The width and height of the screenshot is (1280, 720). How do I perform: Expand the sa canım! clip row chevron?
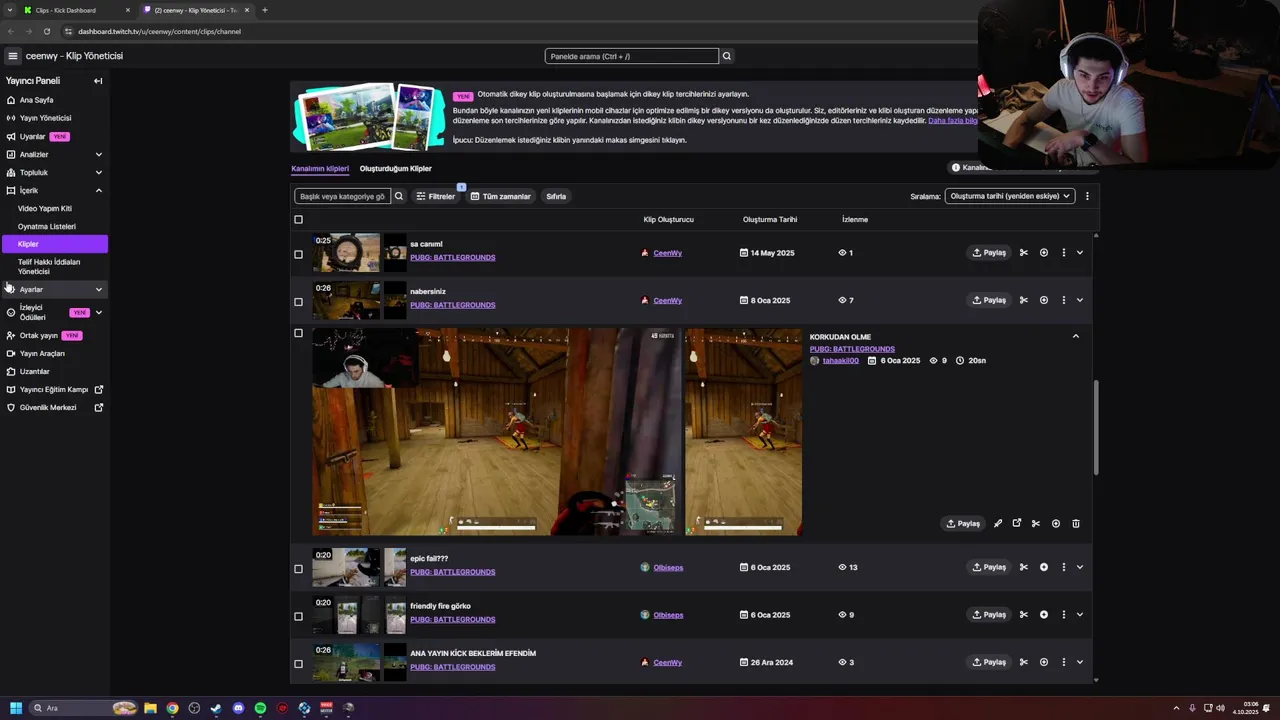tap(1080, 253)
